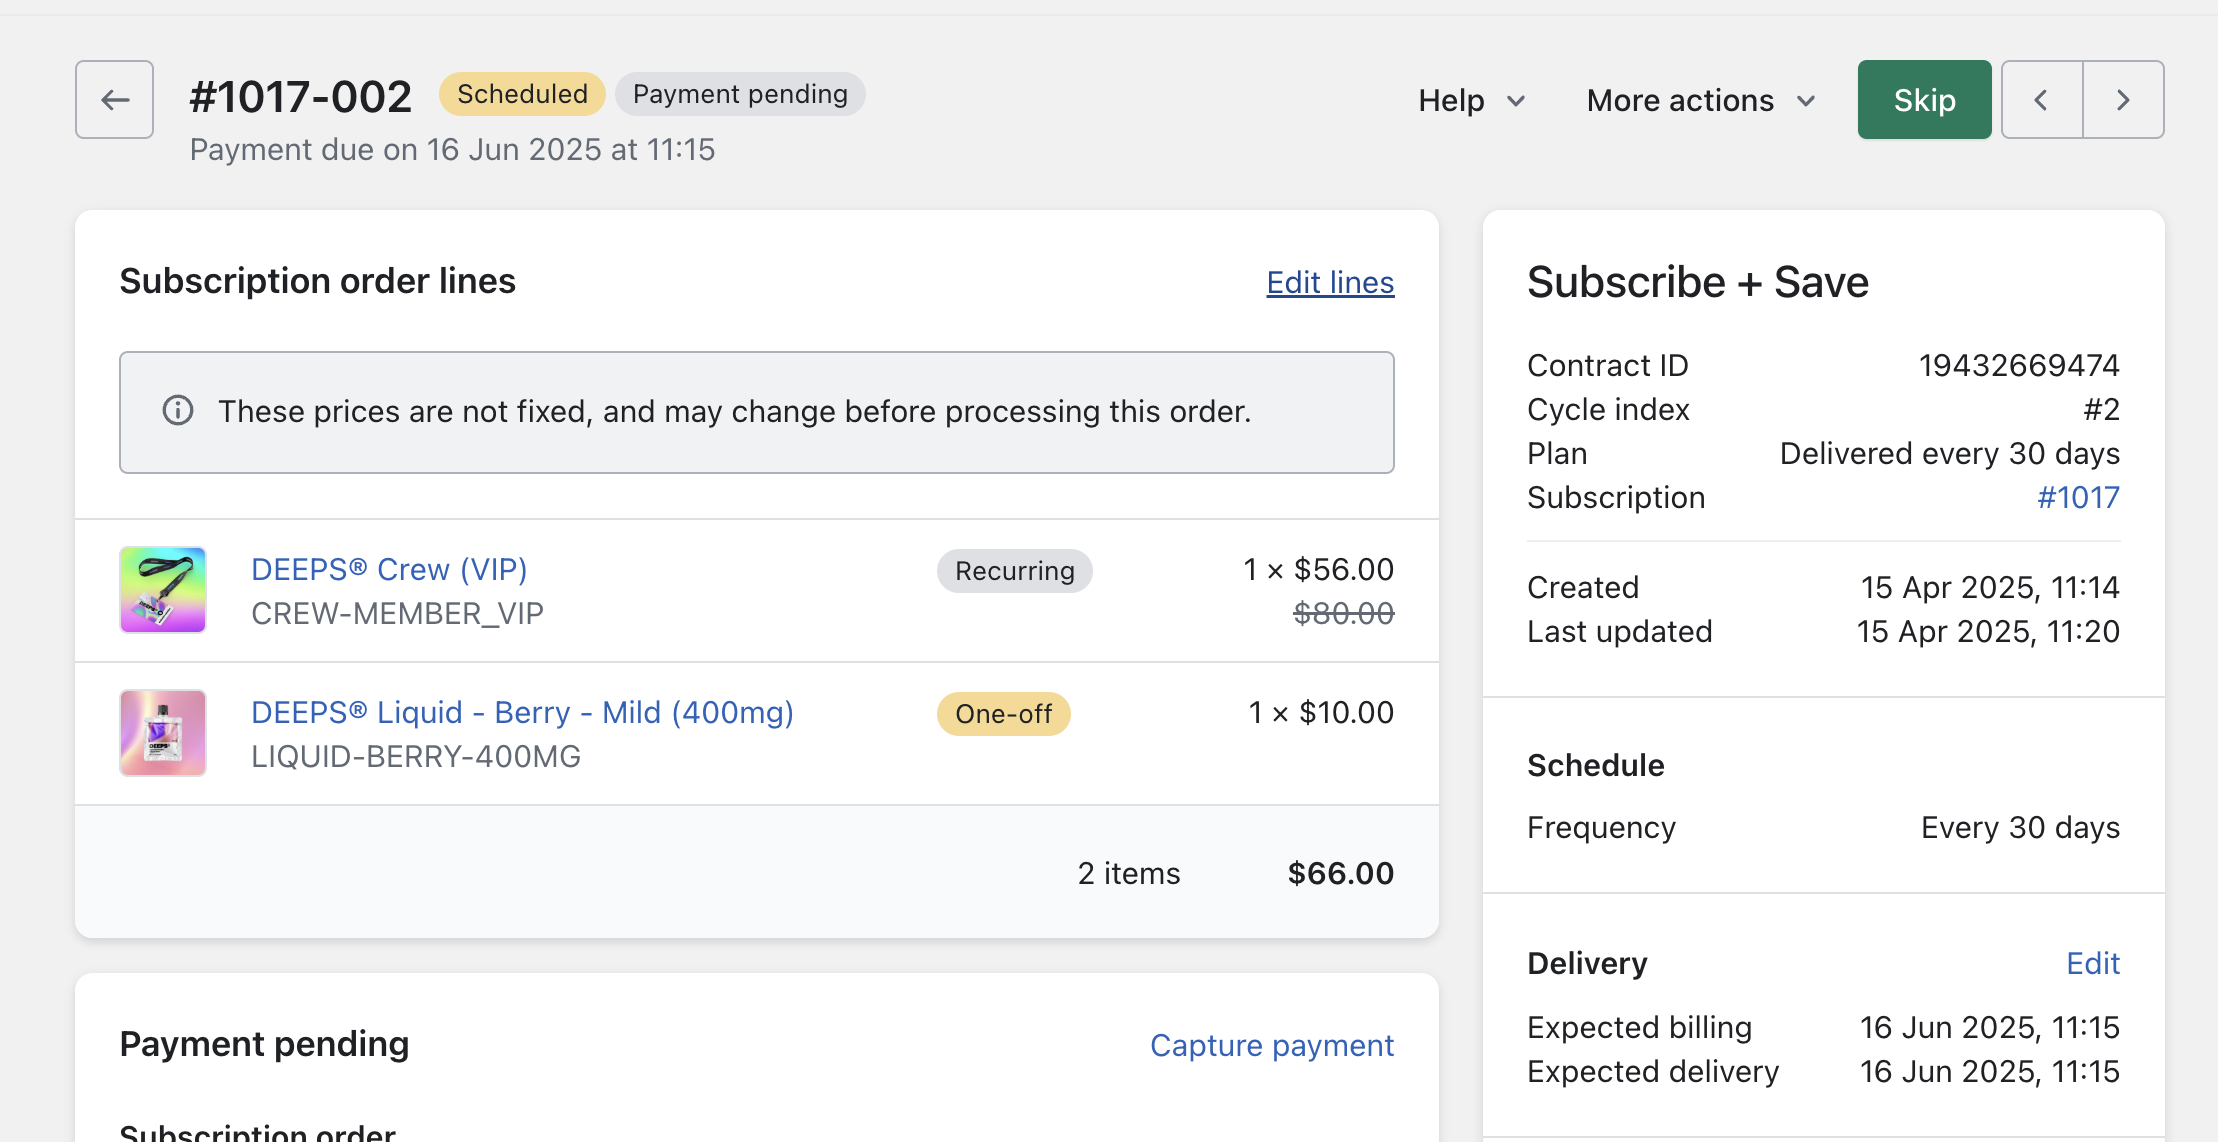
Task: Click the Capture payment link
Action: 1271,1045
